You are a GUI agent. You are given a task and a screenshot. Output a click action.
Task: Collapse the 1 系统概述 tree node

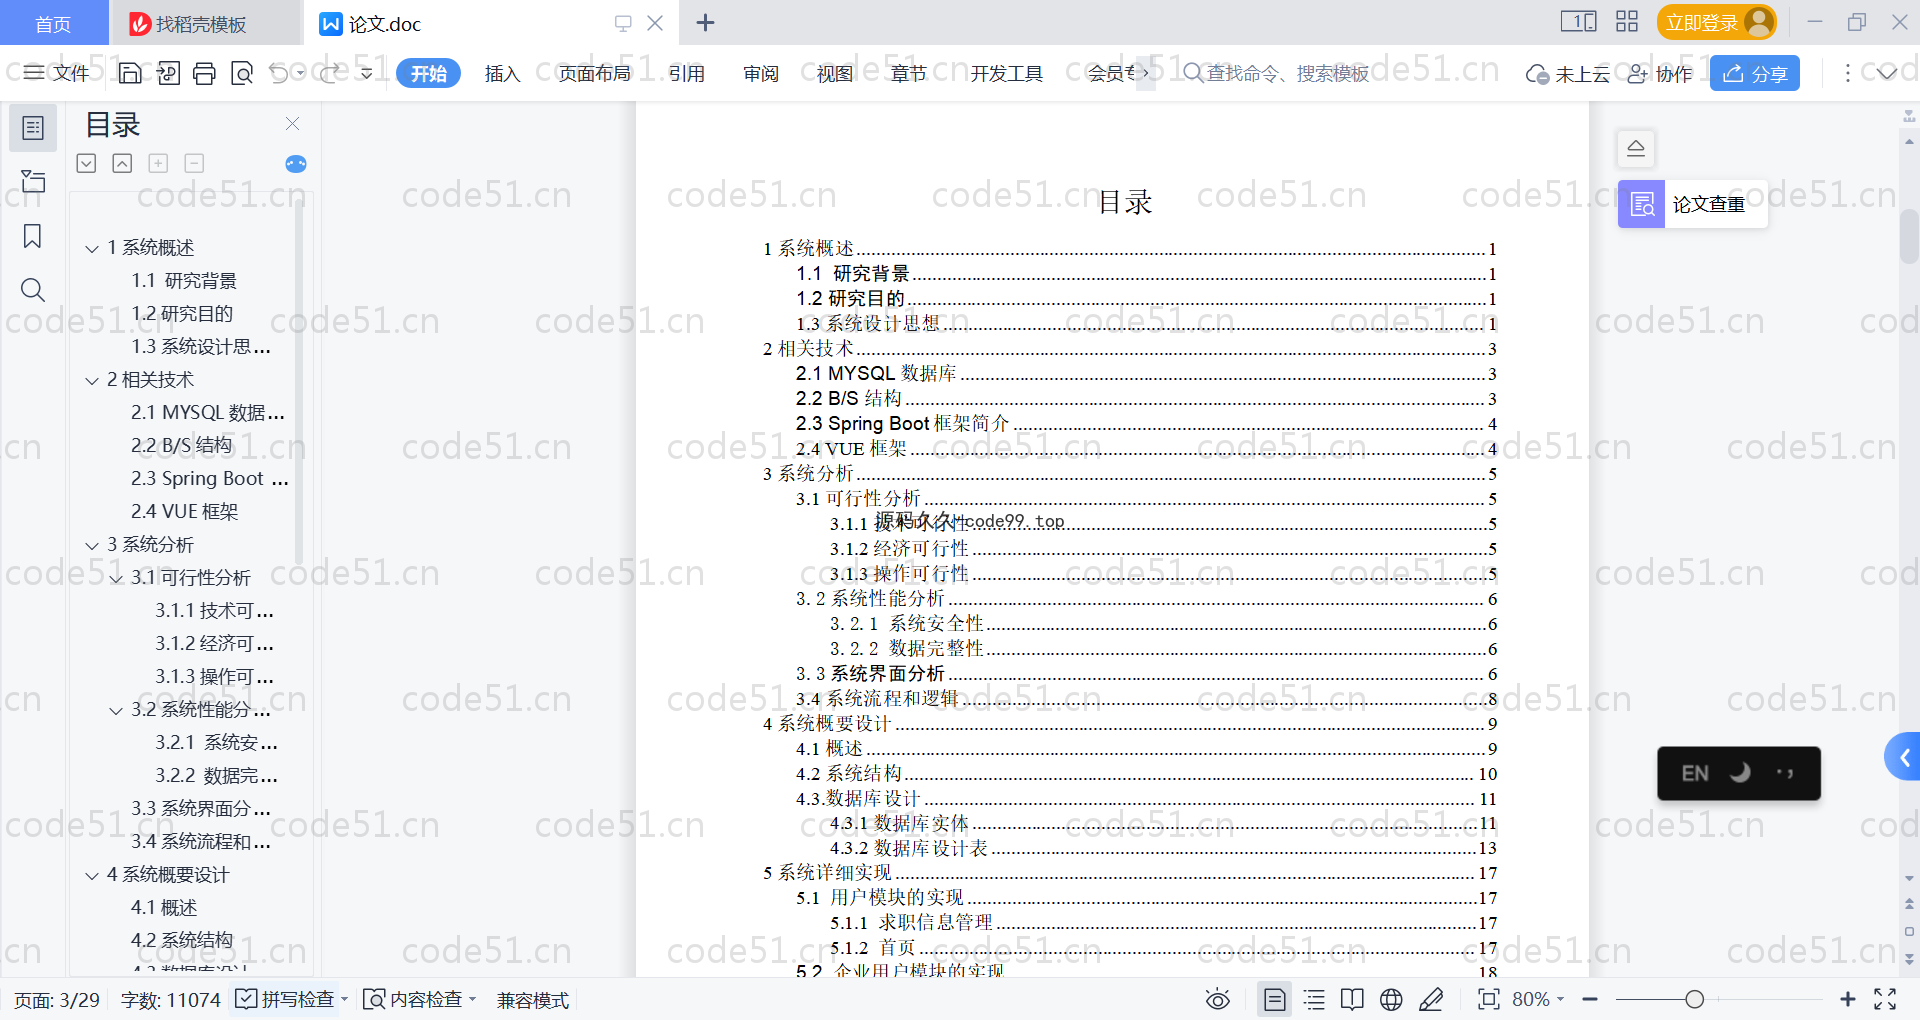[x=92, y=248]
